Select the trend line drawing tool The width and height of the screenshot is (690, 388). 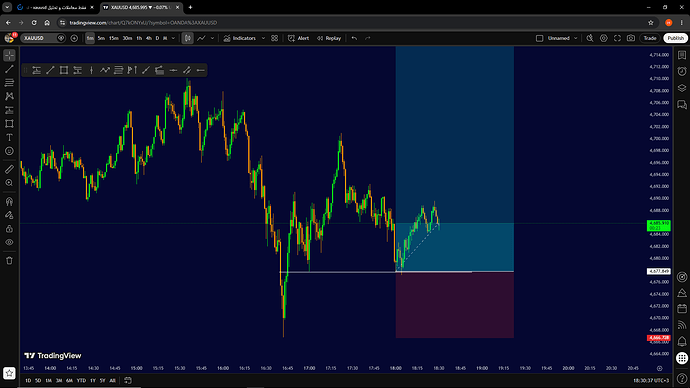pyautogui.click(x=9, y=69)
